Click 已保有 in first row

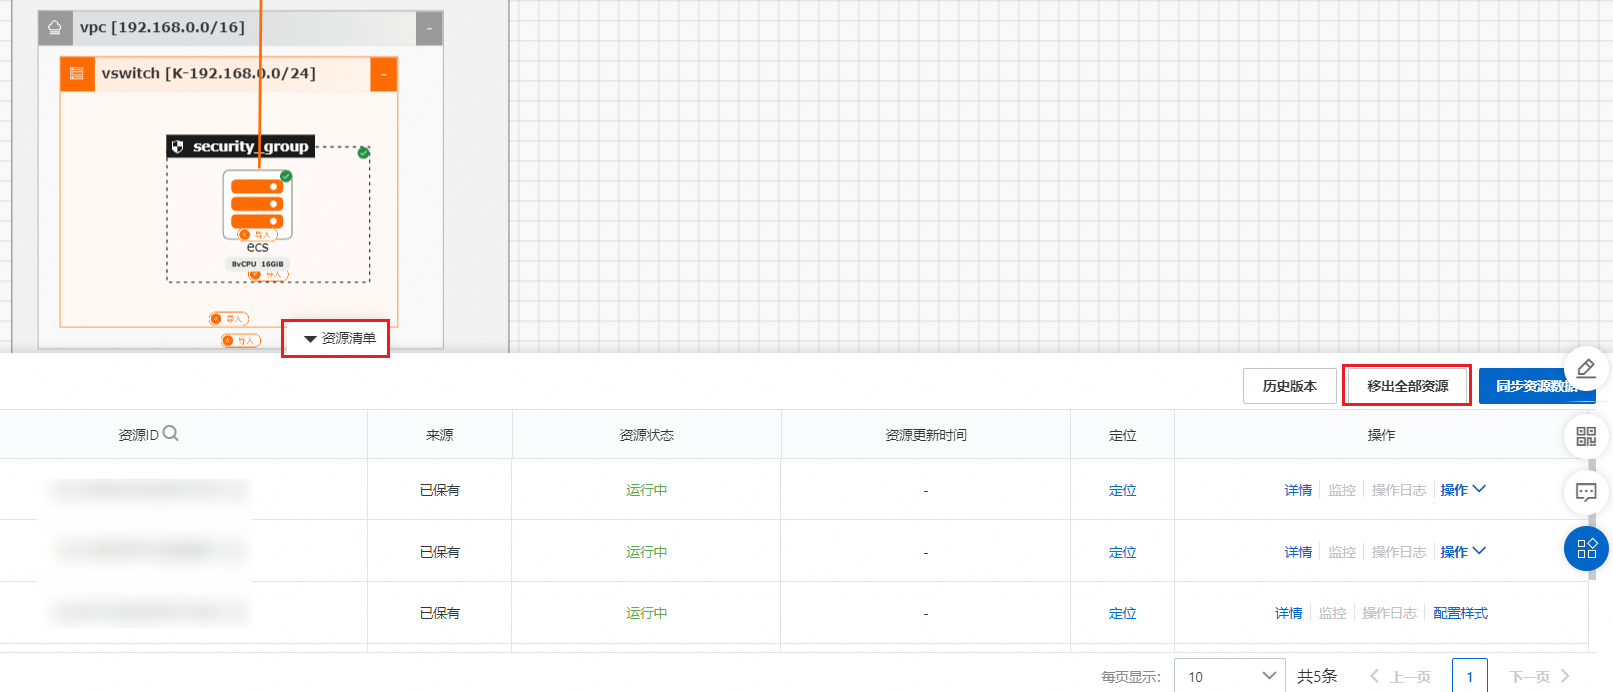click(439, 490)
